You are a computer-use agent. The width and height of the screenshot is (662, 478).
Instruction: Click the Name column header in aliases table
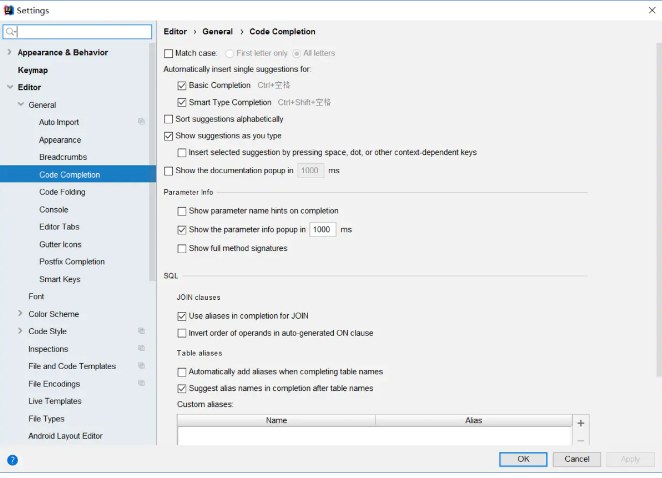277,421
